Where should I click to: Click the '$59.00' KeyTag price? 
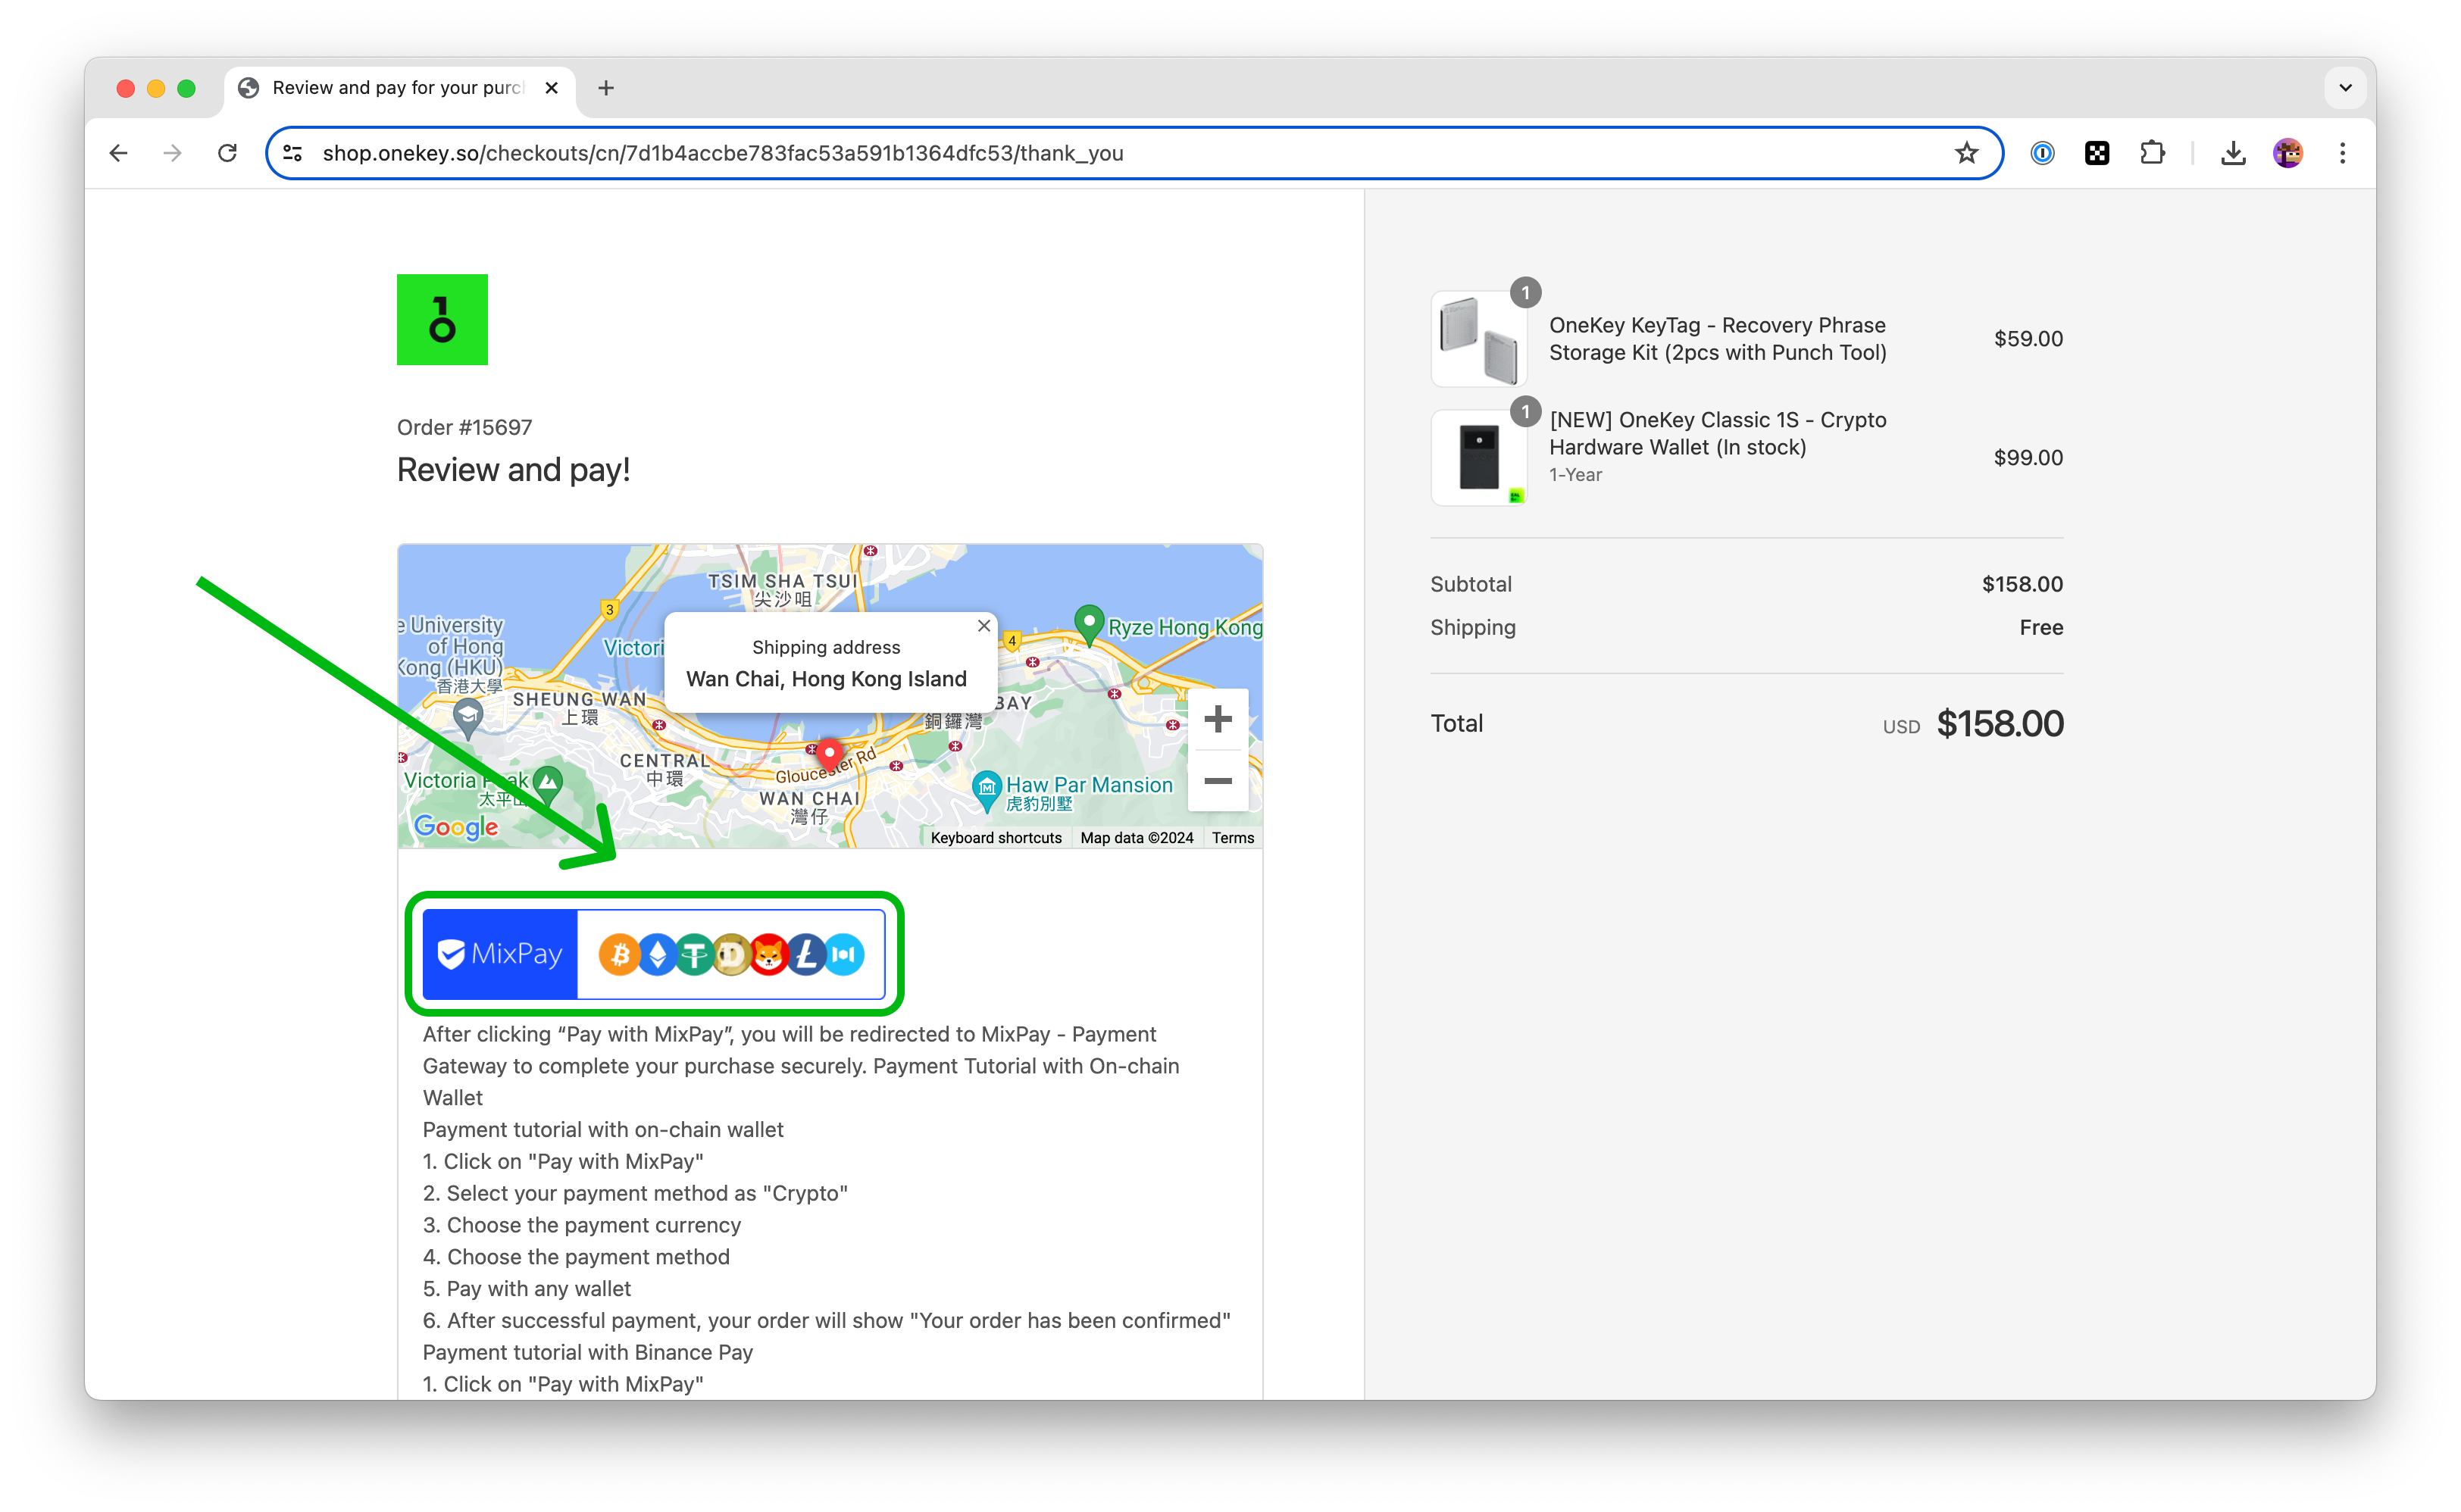2028,339
